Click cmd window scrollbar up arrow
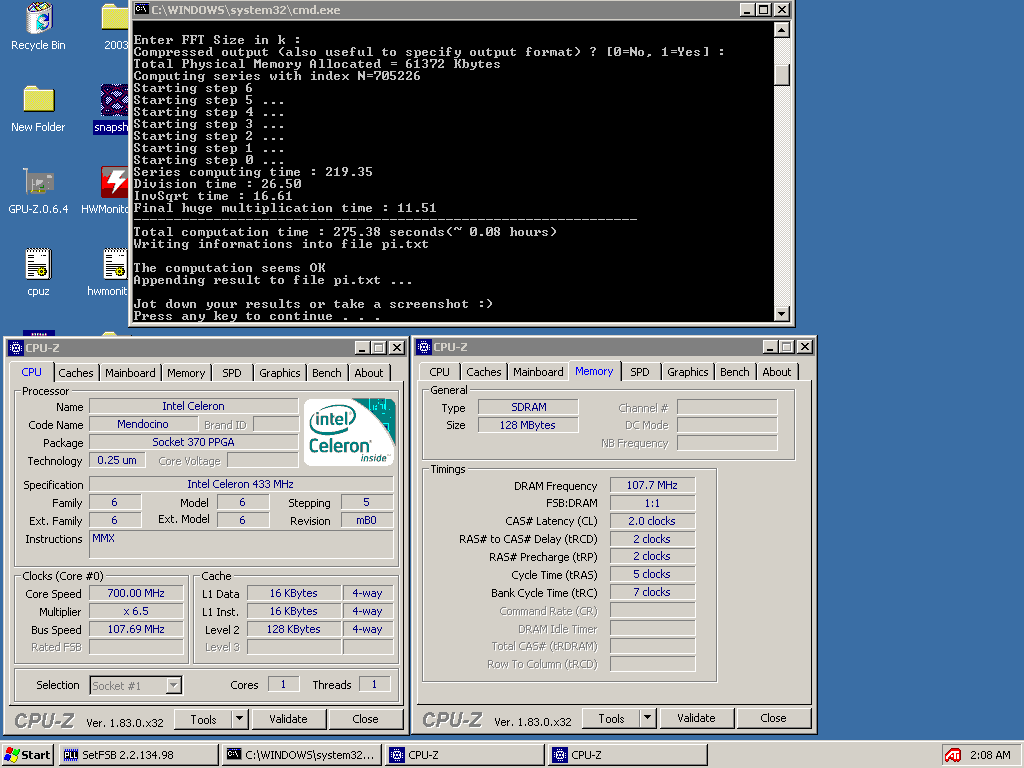The image size is (1024, 768). pyautogui.click(x=782, y=29)
